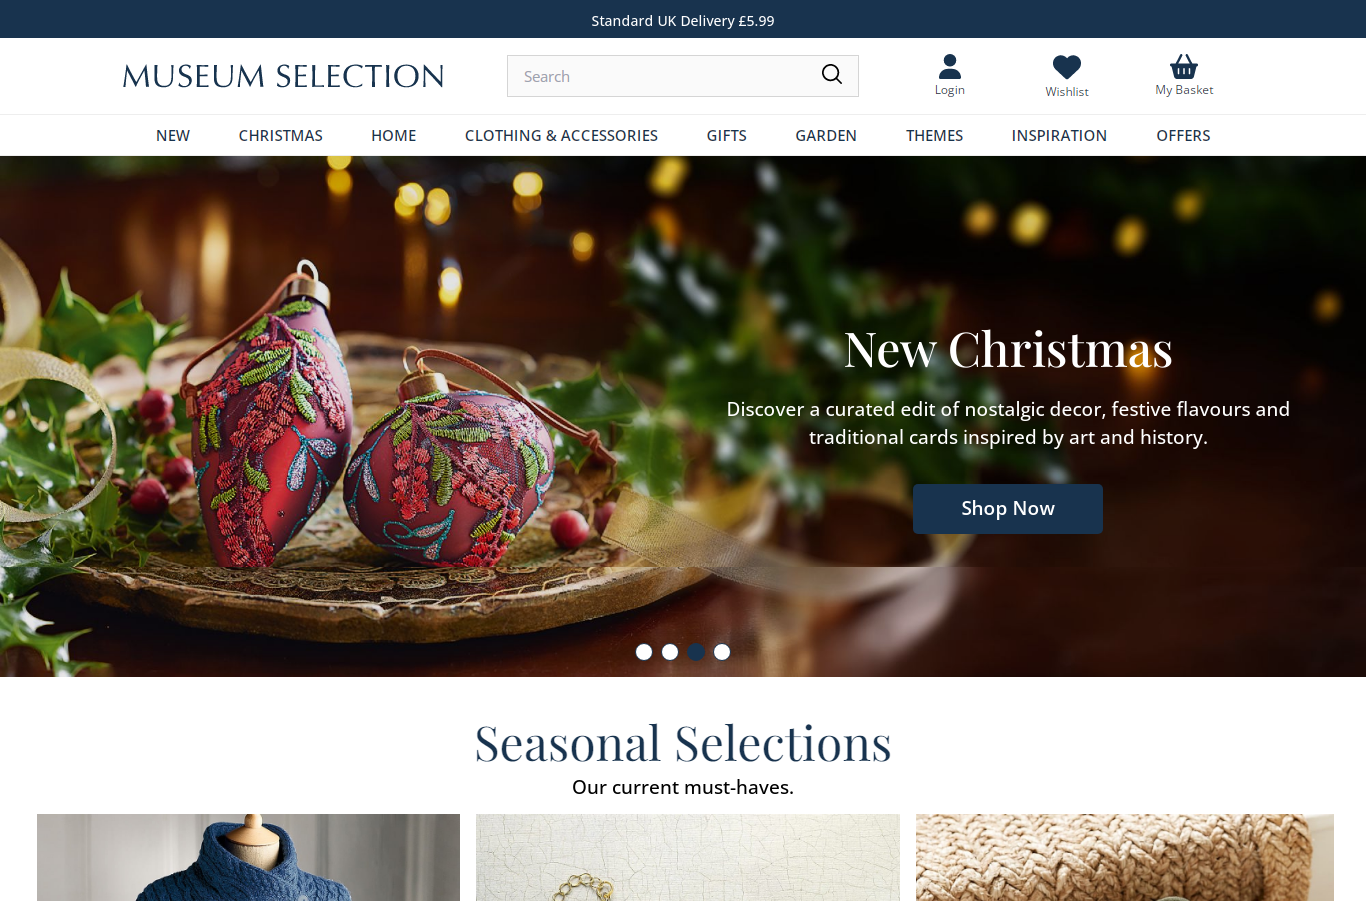Open the Garden menu
Viewport: 1366px width, 901px height.
(x=826, y=136)
